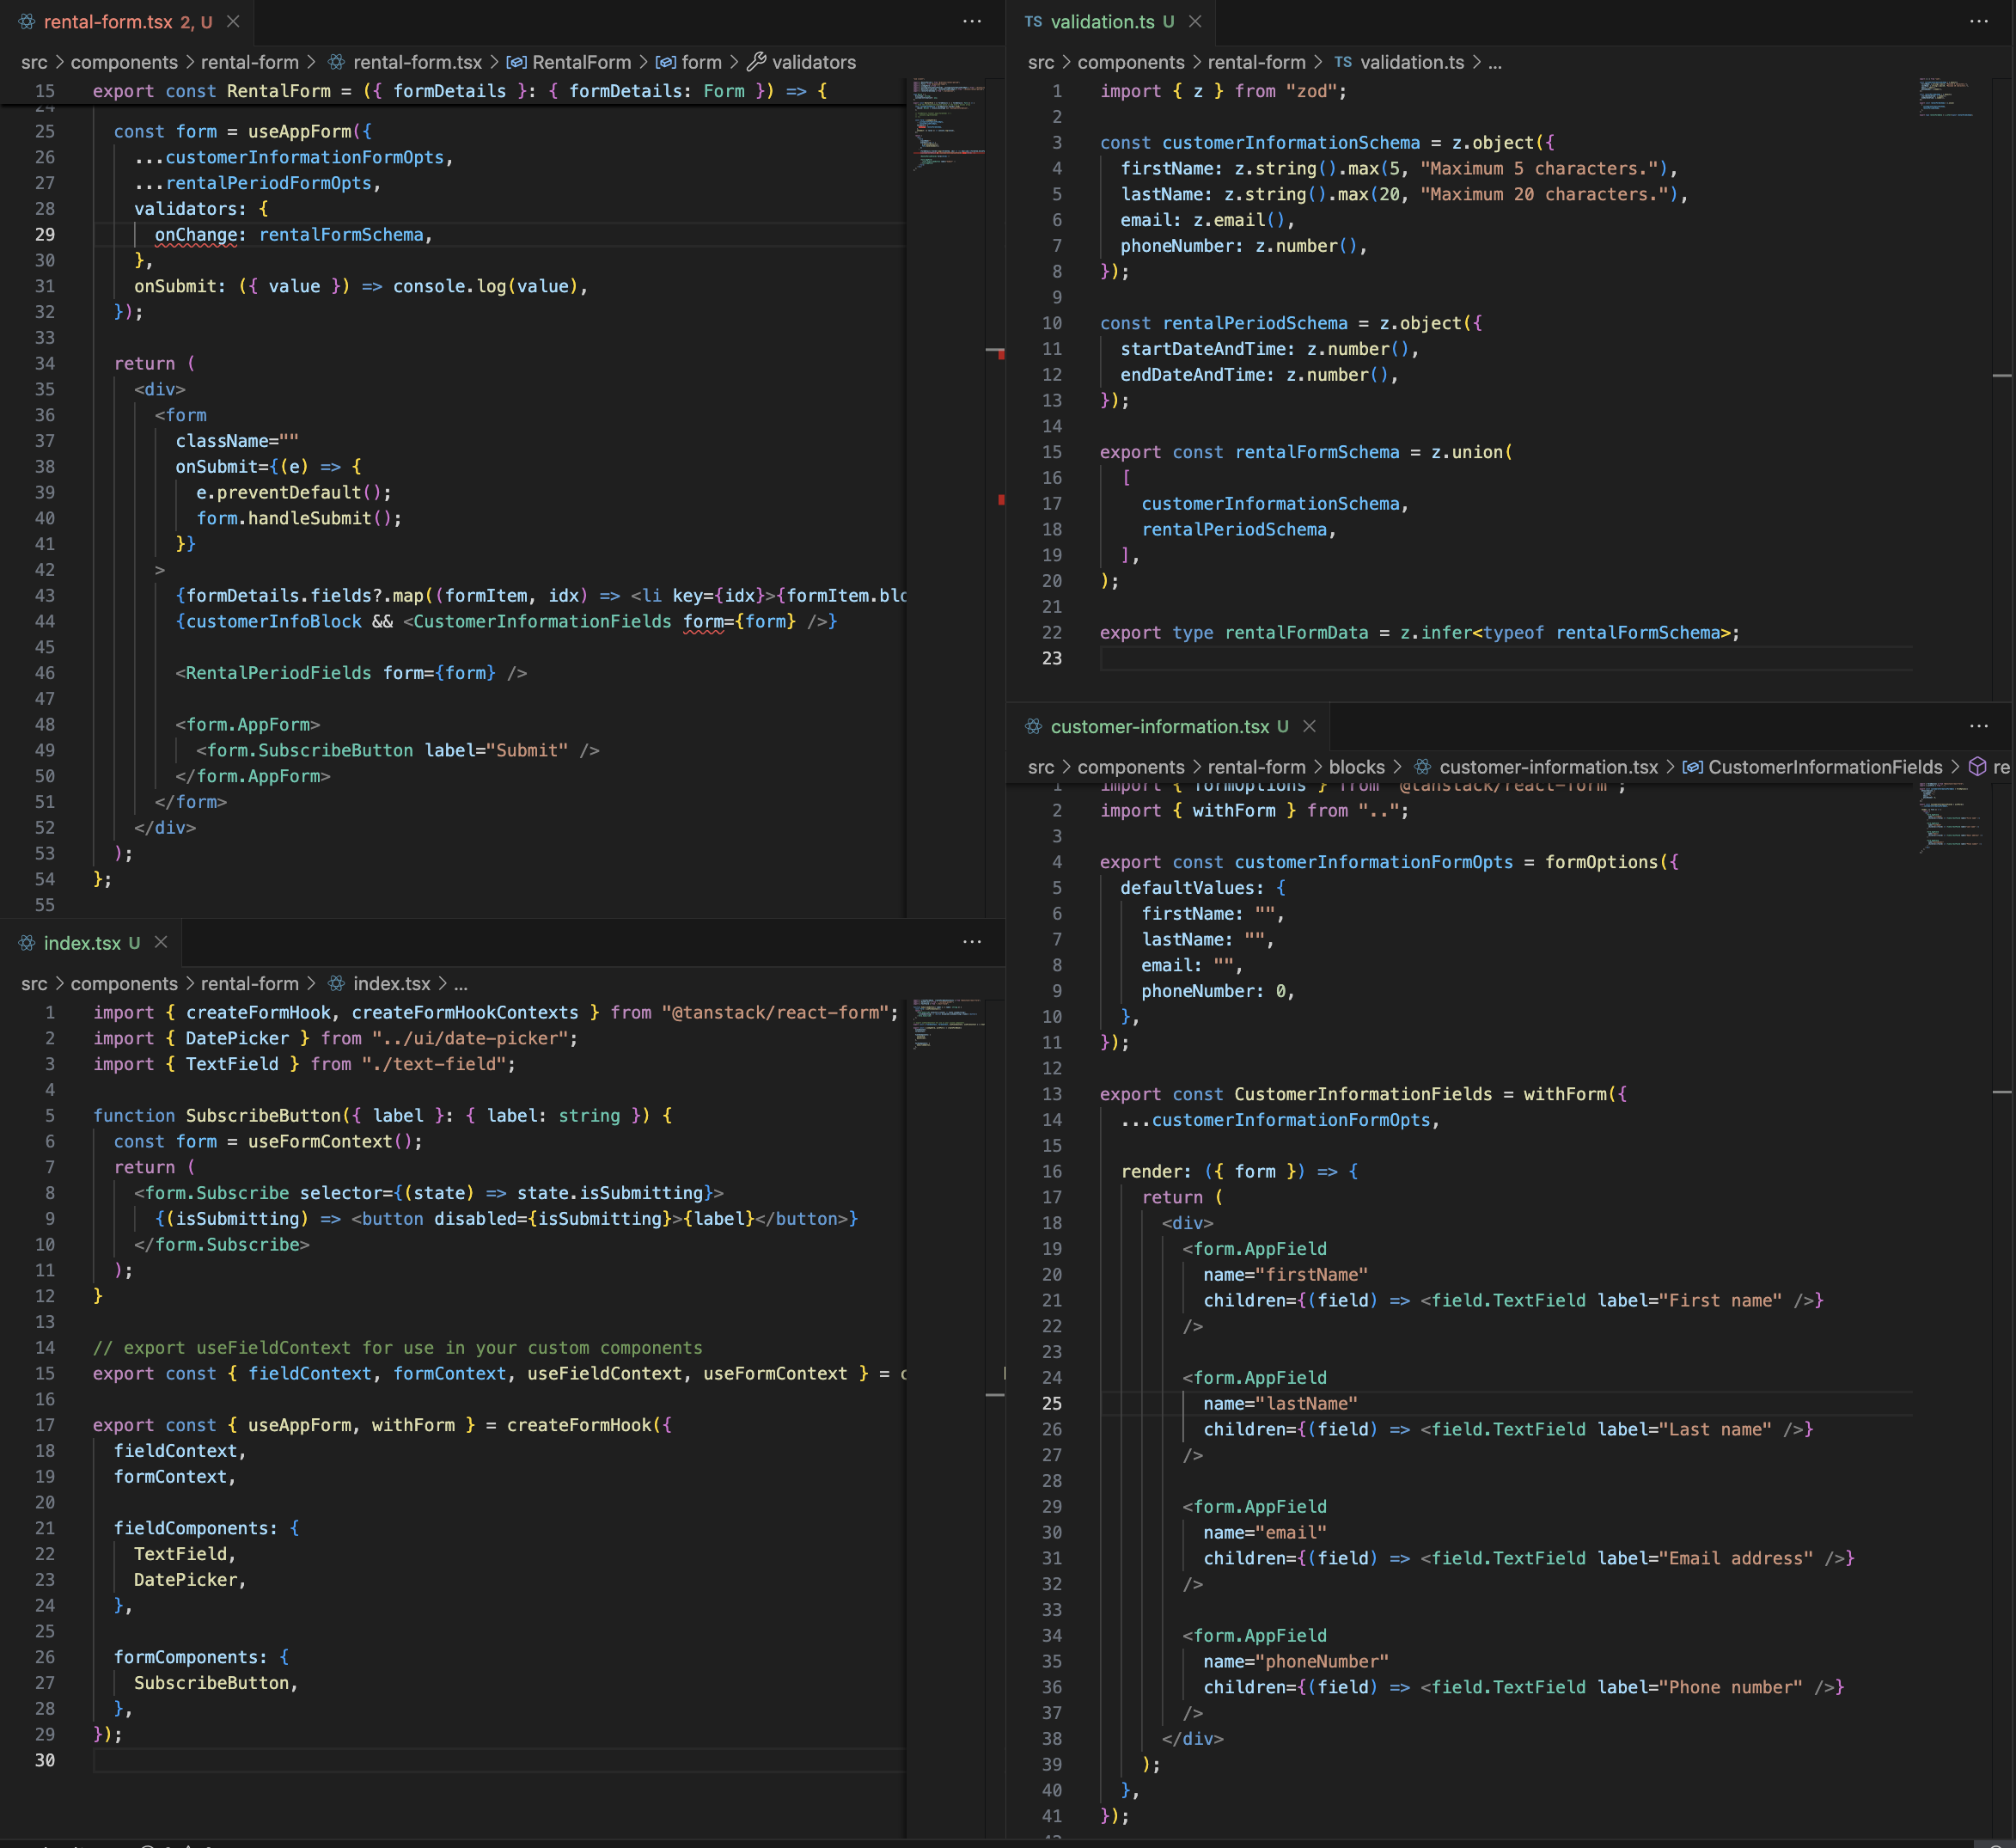Open validation.ts file breadcrumb

point(1398,62)
